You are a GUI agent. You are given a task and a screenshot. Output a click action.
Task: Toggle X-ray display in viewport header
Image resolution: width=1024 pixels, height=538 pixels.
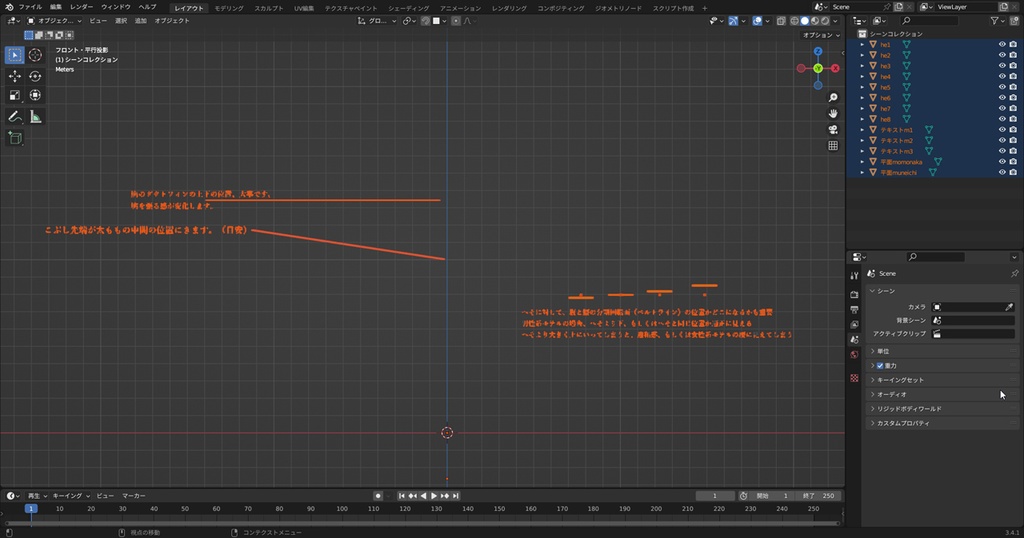point(781,21)
